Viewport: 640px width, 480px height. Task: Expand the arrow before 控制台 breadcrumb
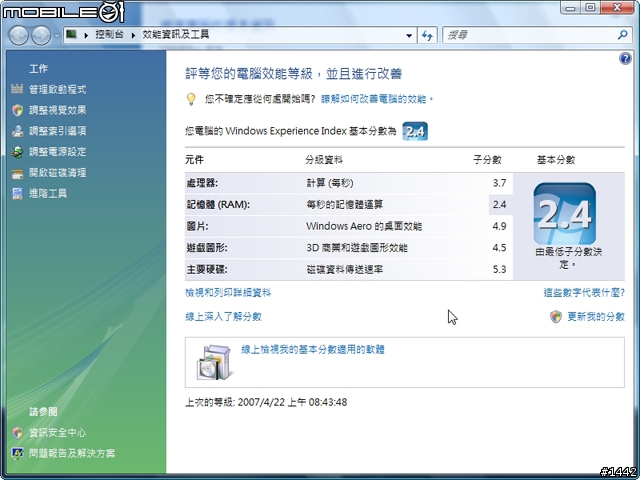tap(86, 35)
